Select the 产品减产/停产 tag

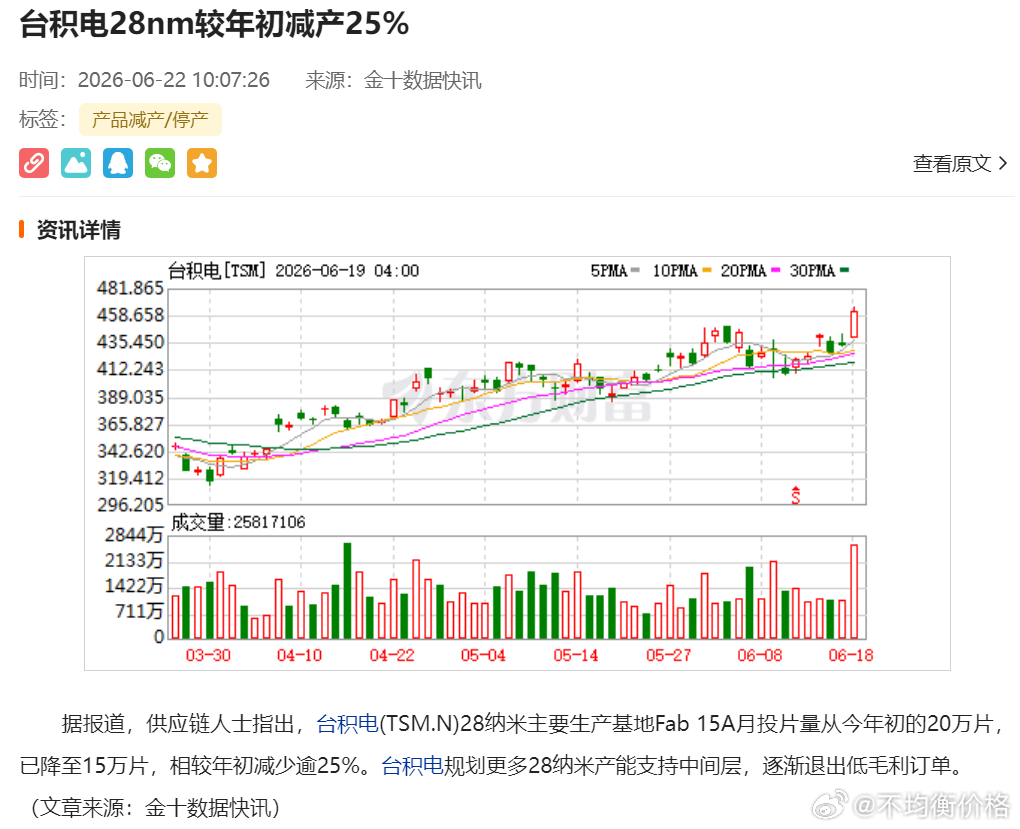click(150, 120)
